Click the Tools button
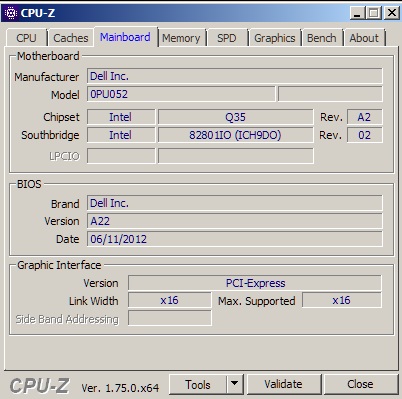Viewport: 402px width, 399px height. point(198,384)
